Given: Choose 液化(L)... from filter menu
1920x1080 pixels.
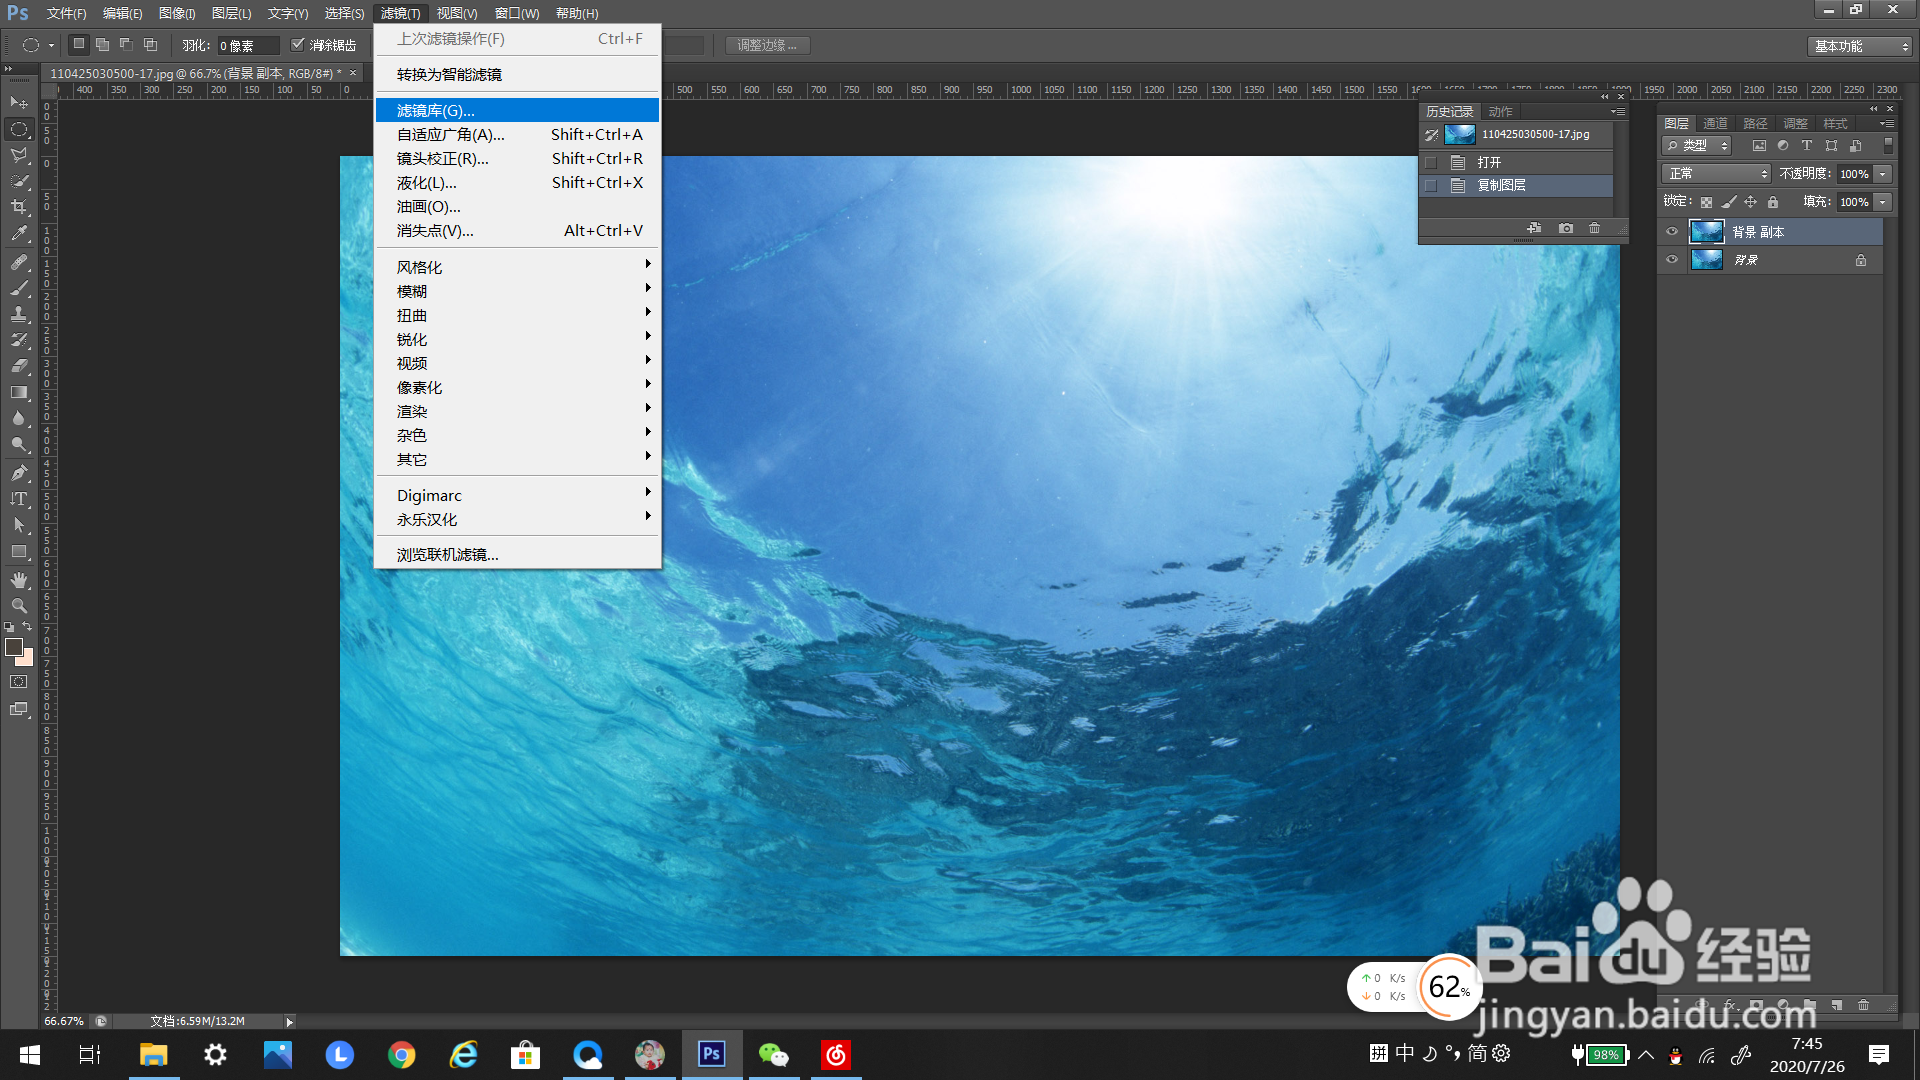Looking at the screenshot, I should click(x=517, y=182).
